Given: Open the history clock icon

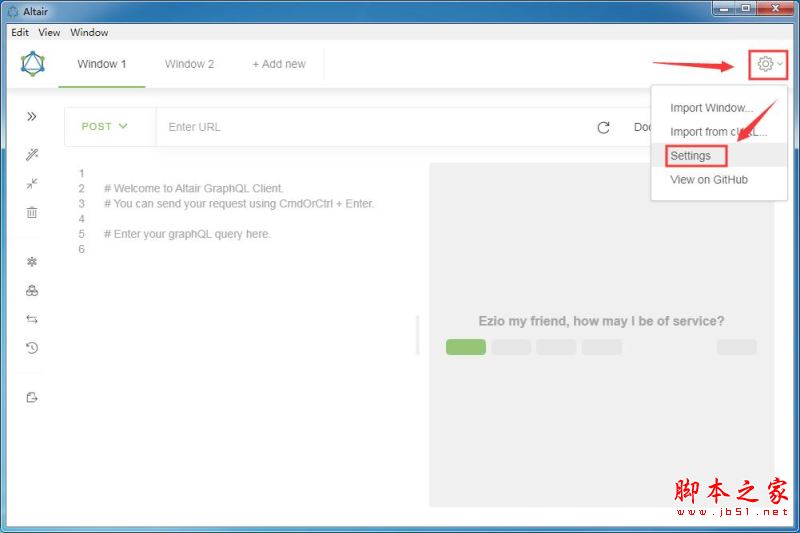Looking at the screenshot, I should pyautogui.click(x=32, y=348).
